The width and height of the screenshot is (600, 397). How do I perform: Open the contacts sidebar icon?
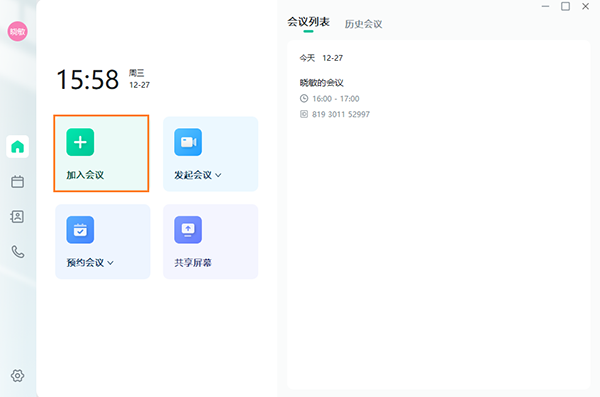pyautogui.click(x=17, y=217)
